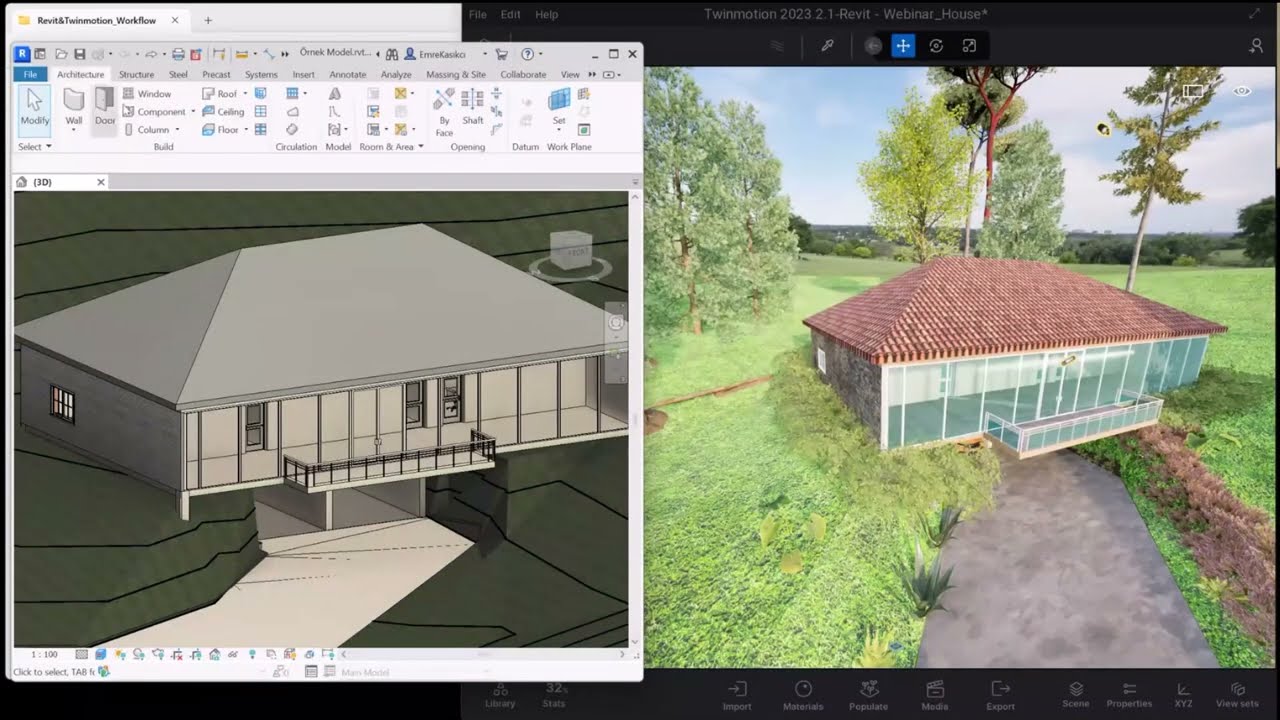
Task: Select the Wall tool
Action: click(x=74, y=107)
